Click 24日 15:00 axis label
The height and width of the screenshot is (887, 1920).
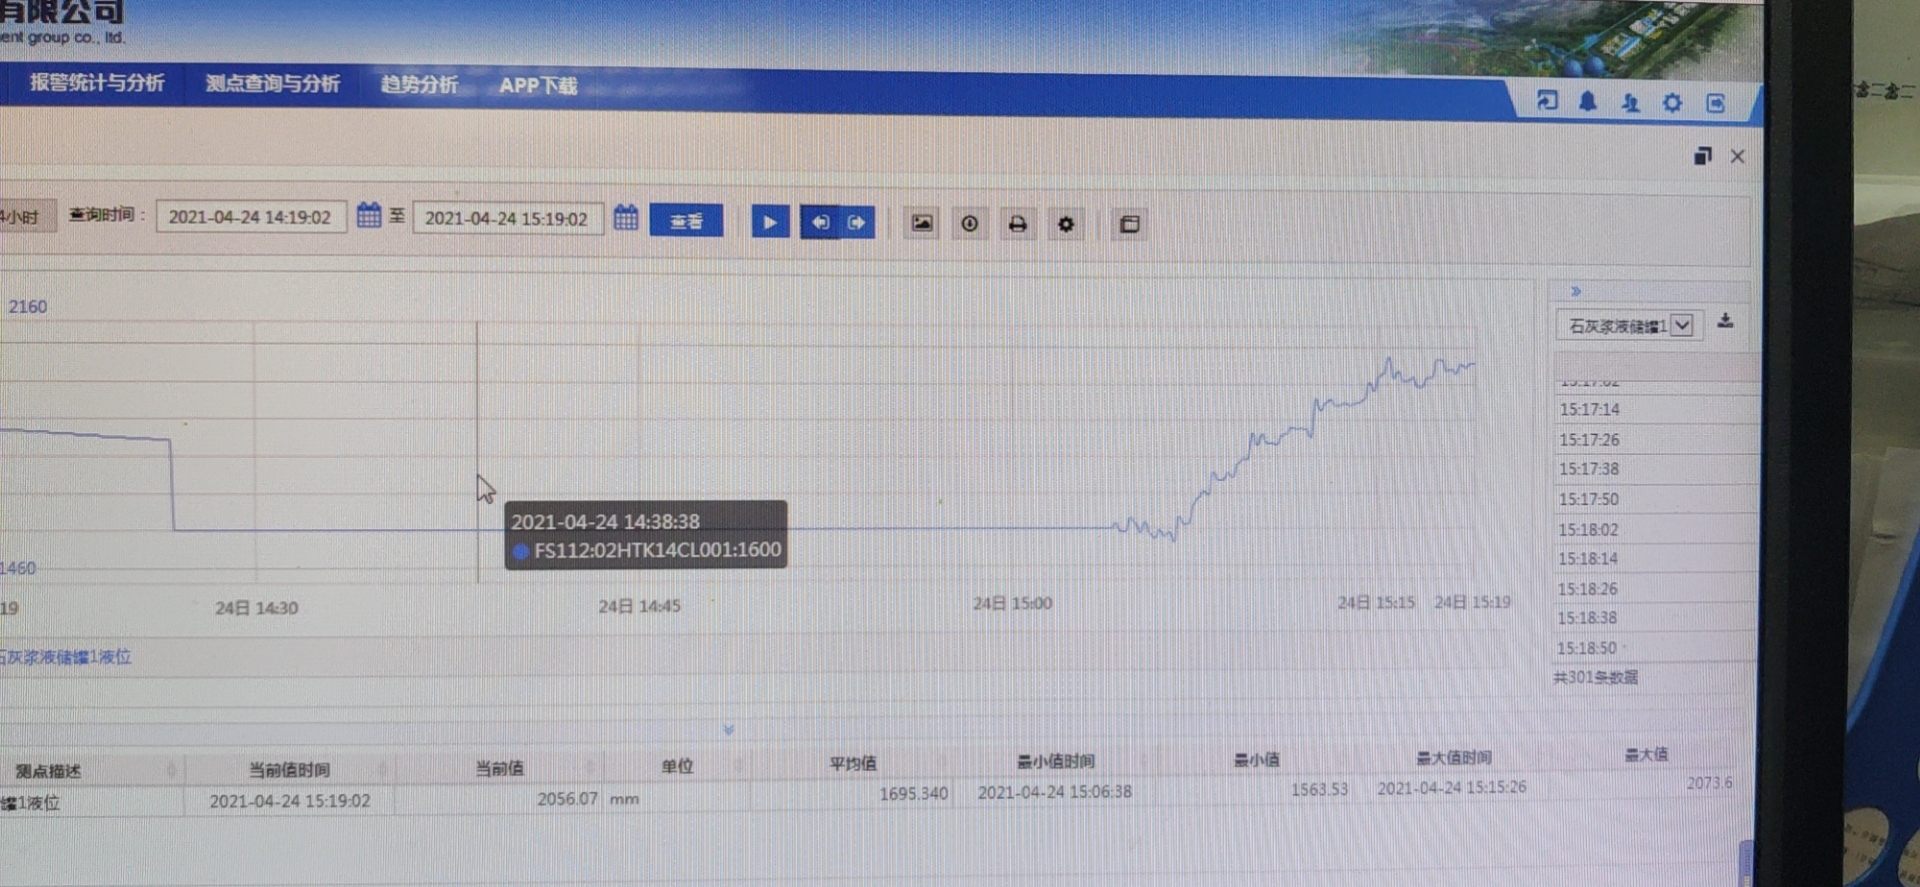tap(1012, 603)
